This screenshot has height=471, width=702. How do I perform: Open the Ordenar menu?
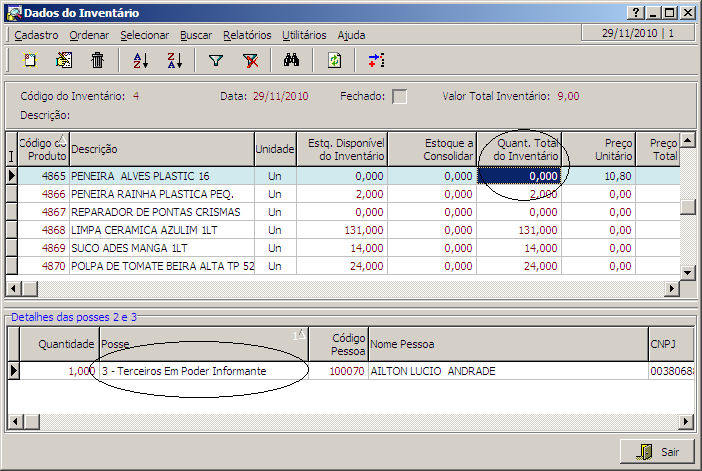[x=89, y=35]
